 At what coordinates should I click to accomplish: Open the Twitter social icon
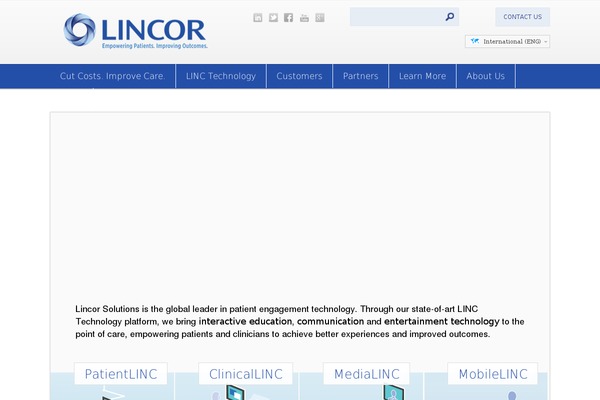pyautogui.click(x=273, y=18)
